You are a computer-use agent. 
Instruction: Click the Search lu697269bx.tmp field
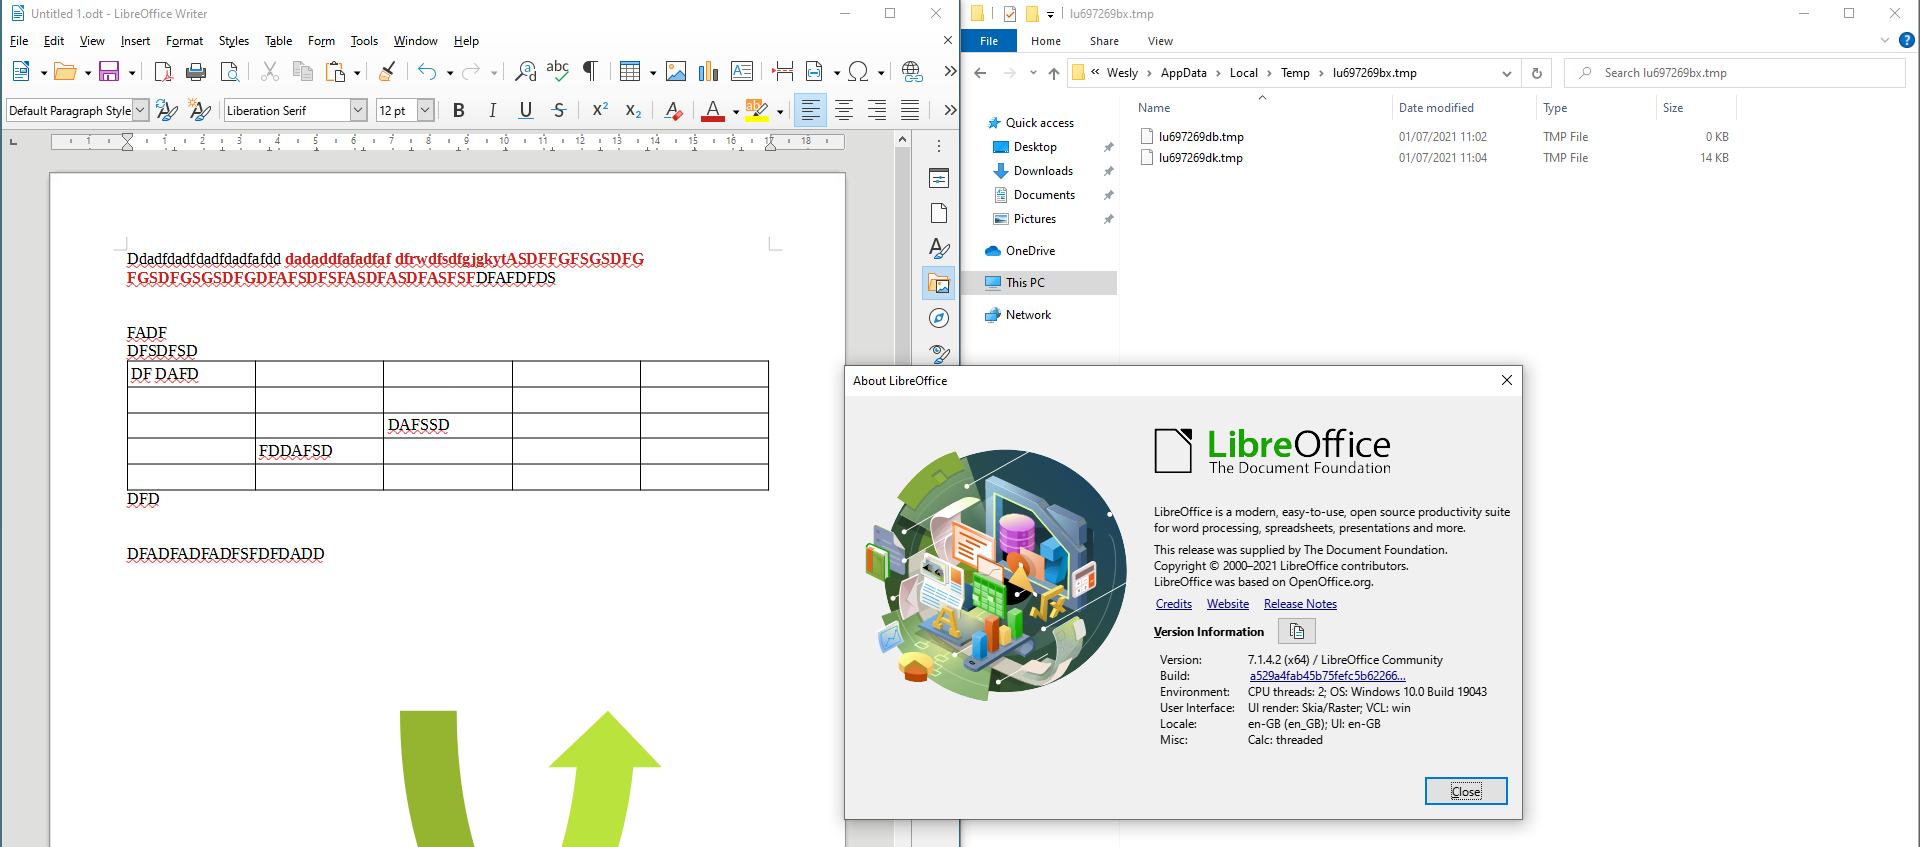1735,73
